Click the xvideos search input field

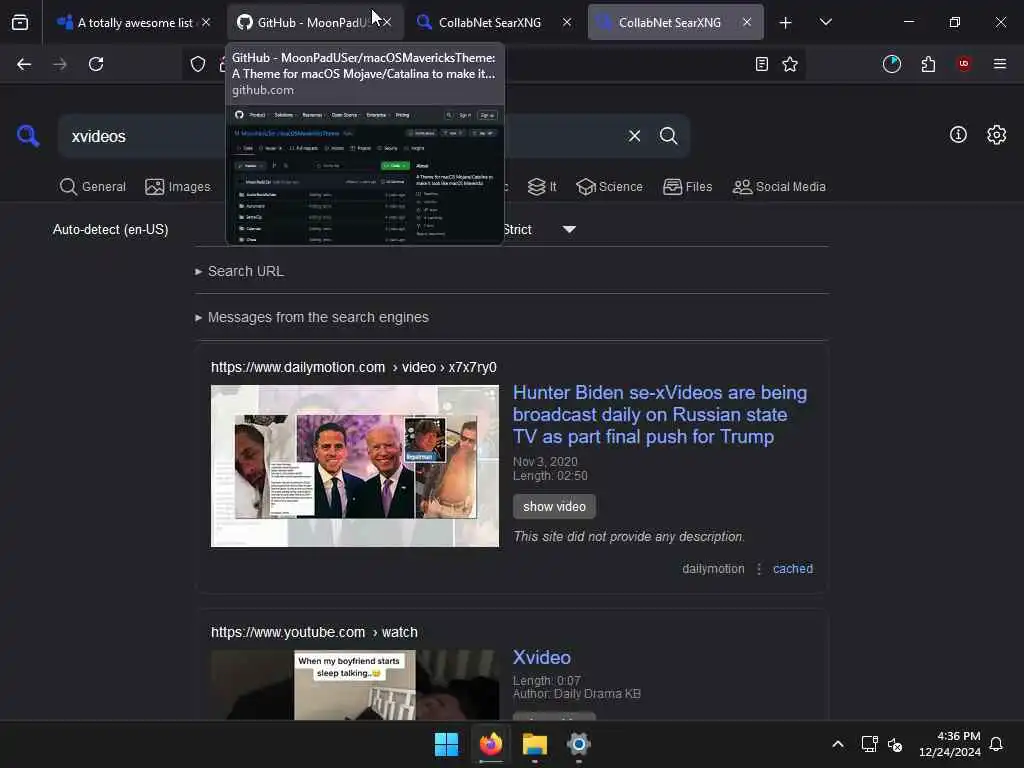coord(340,136)
